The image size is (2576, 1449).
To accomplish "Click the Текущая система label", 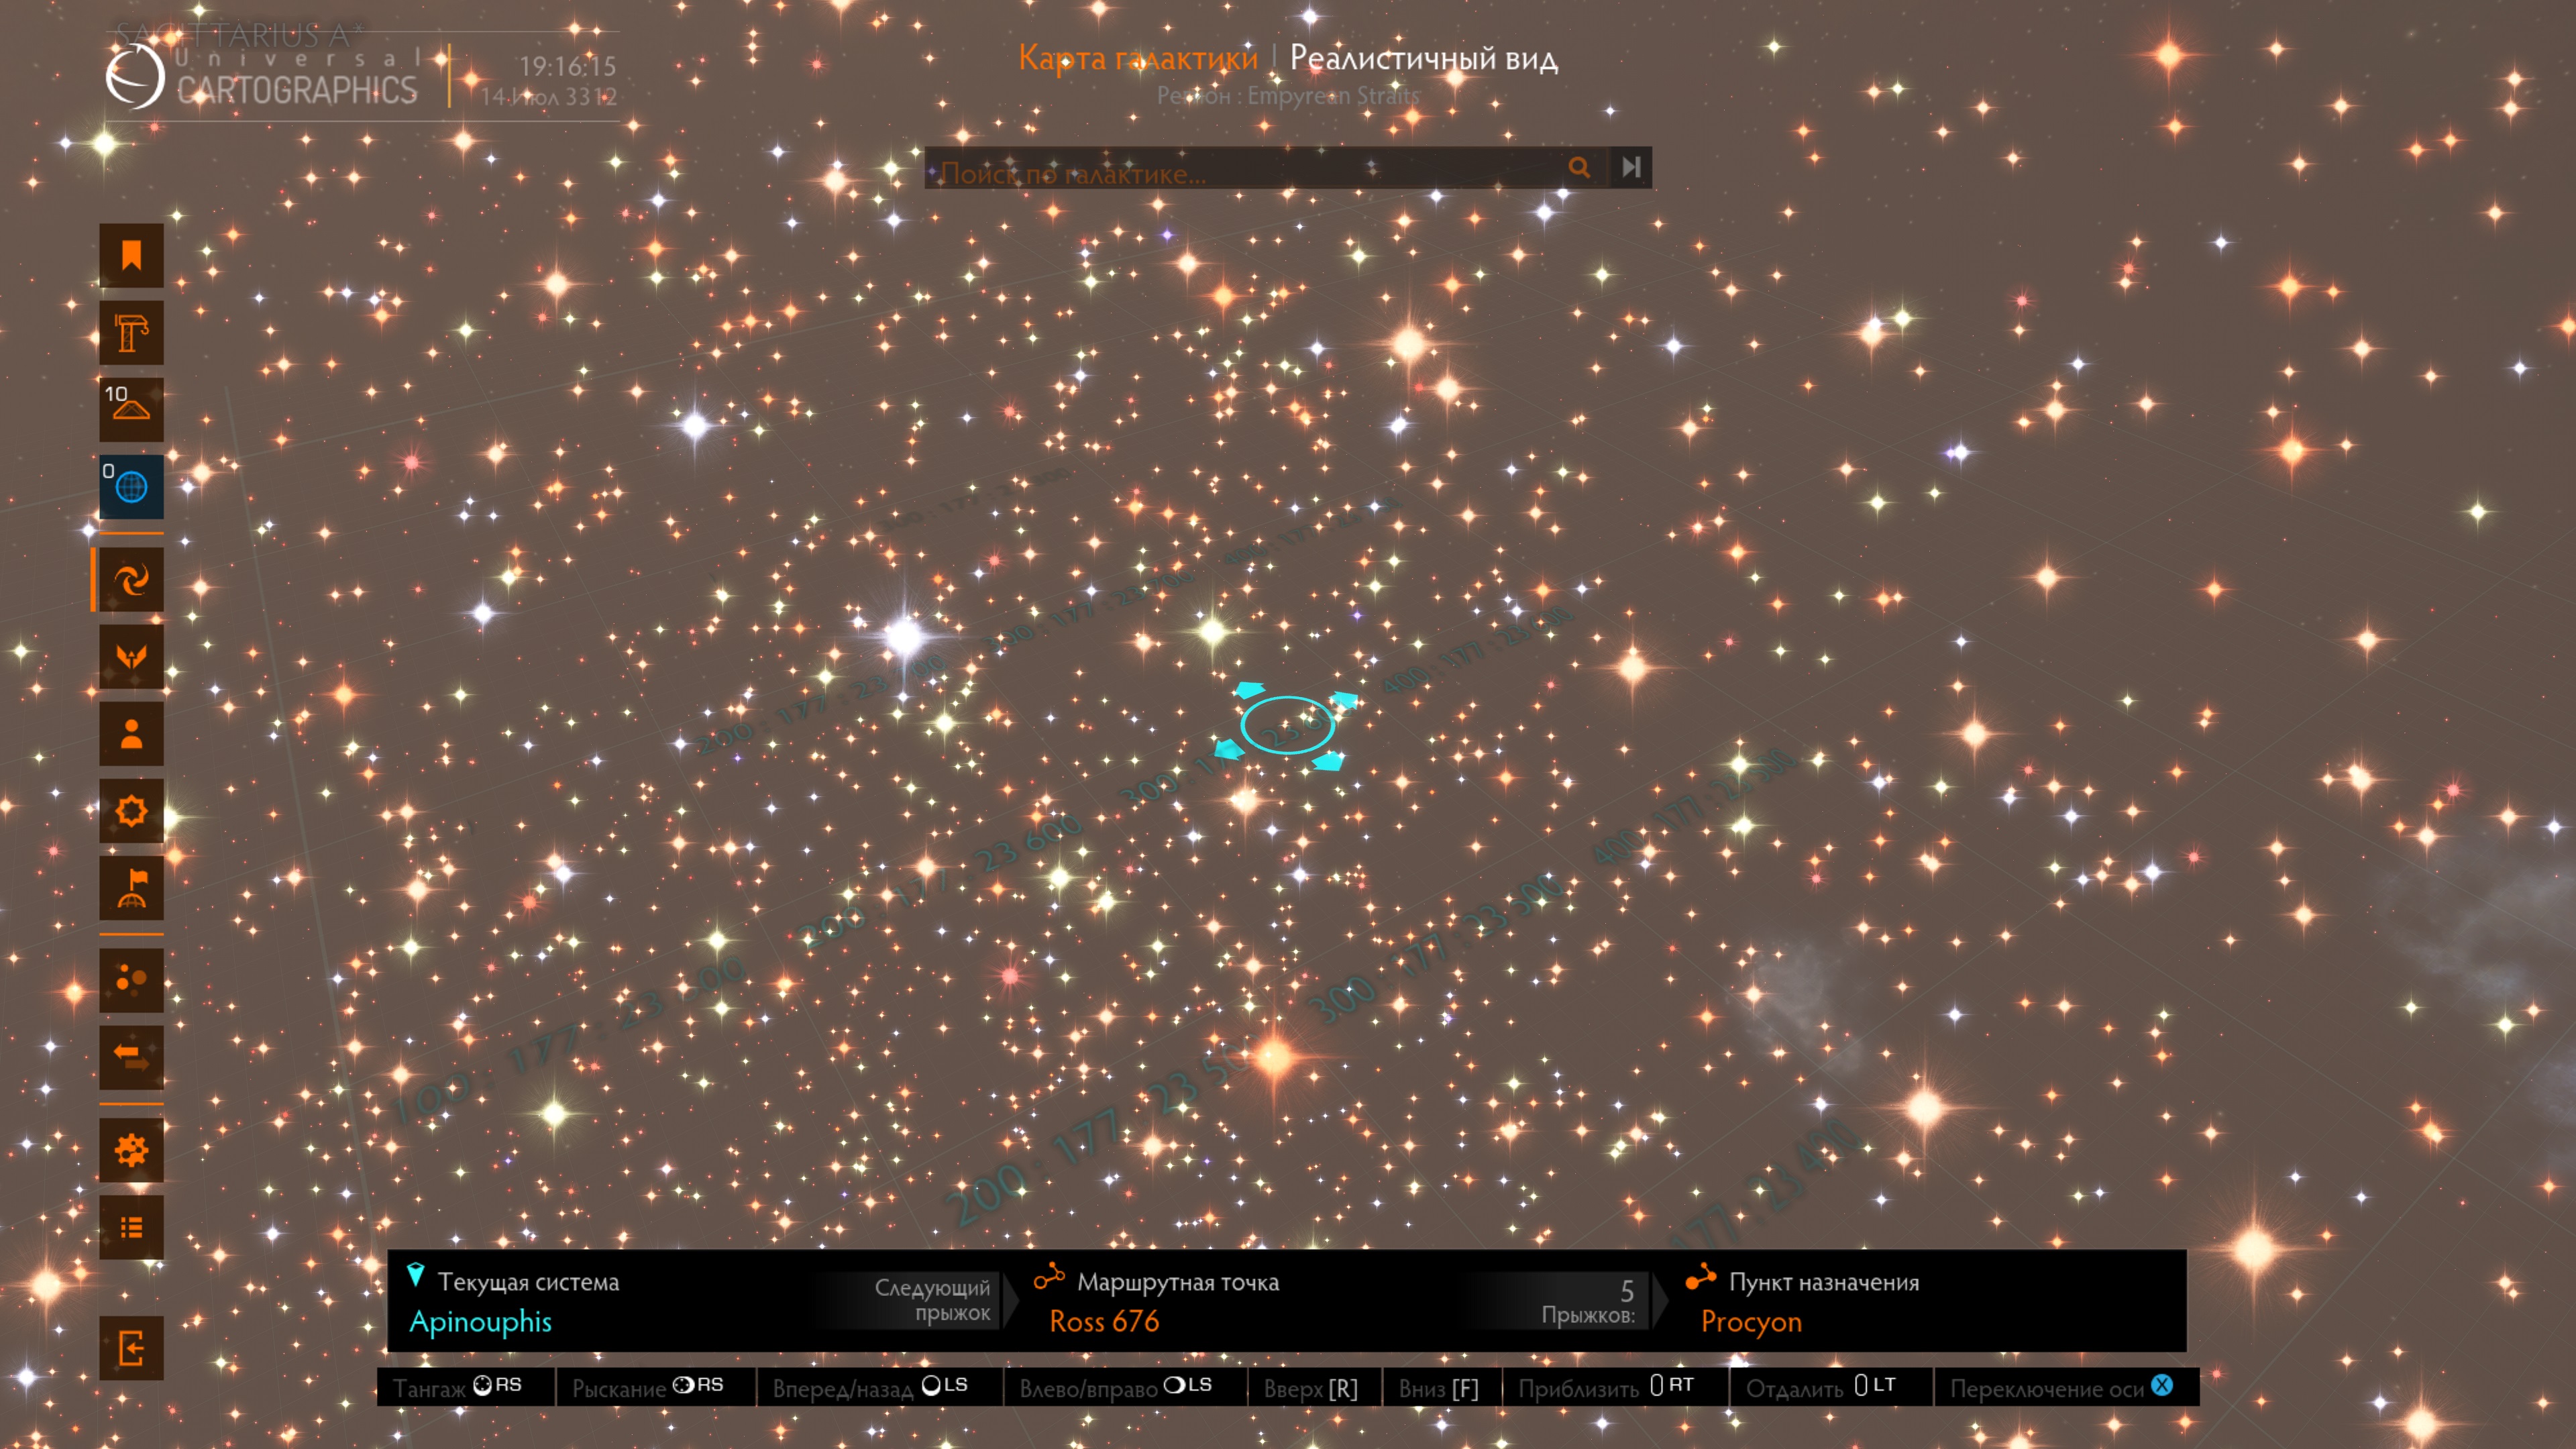I will (x=528, y=1282).
